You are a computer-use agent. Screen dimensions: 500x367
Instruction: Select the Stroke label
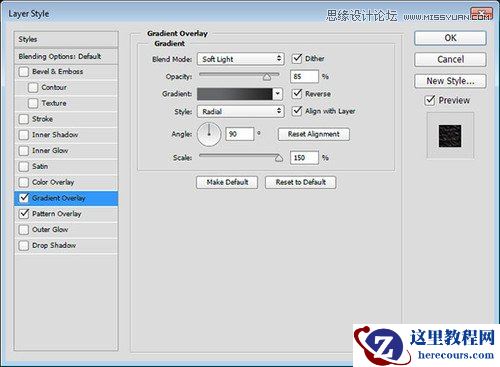click(x=42, y=119)
